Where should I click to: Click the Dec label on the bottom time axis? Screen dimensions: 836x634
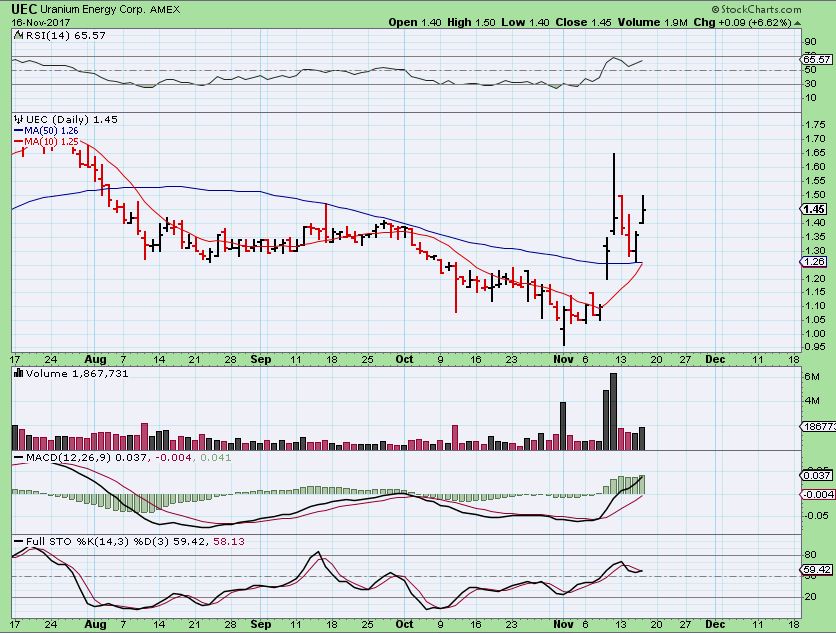coord(715,624)
